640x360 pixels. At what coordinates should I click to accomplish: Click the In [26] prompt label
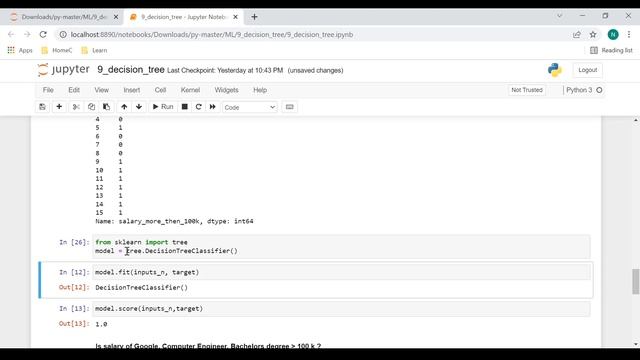pos(74,242)
